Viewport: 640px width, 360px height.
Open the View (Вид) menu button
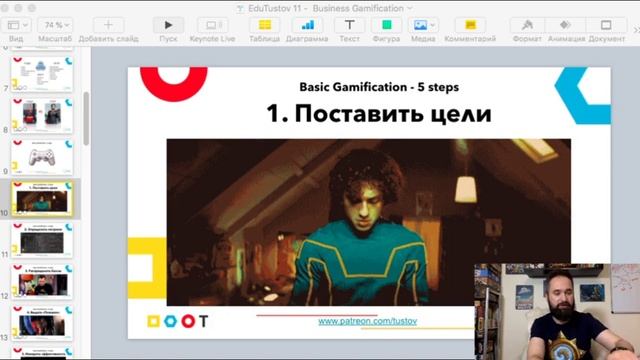(16, 25)
